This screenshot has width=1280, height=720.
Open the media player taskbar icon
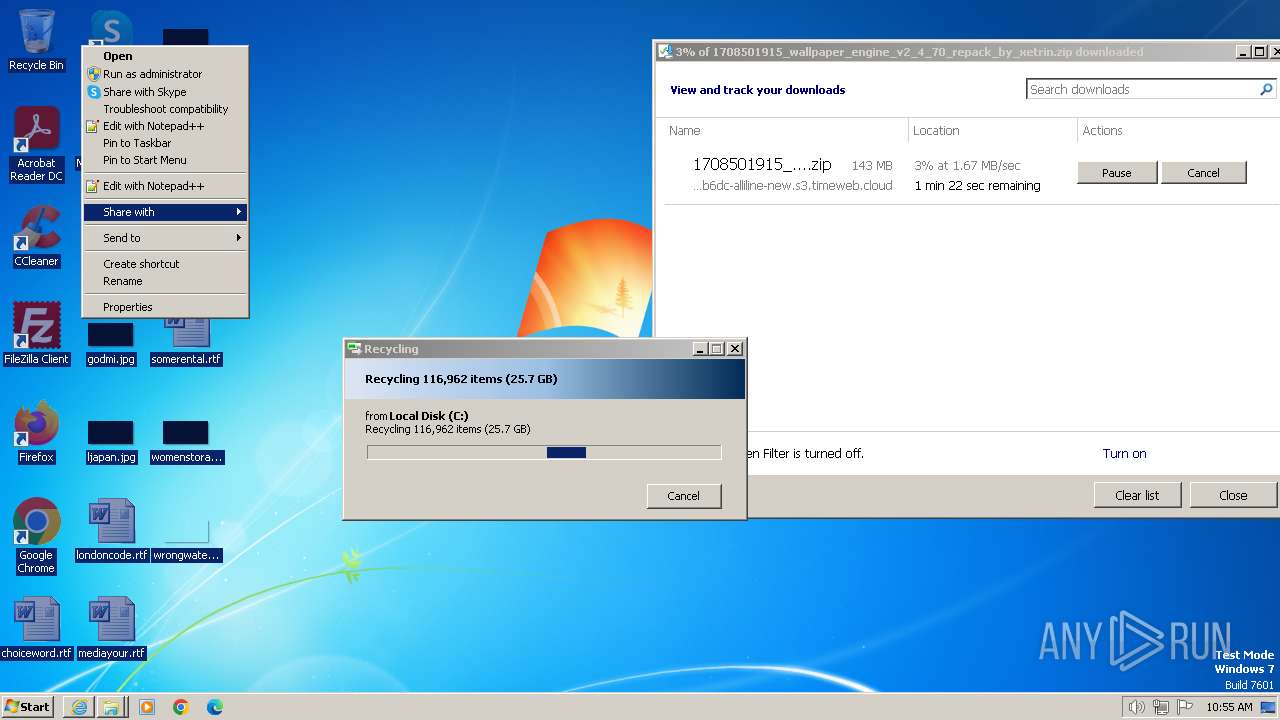(x=147, y=707)
